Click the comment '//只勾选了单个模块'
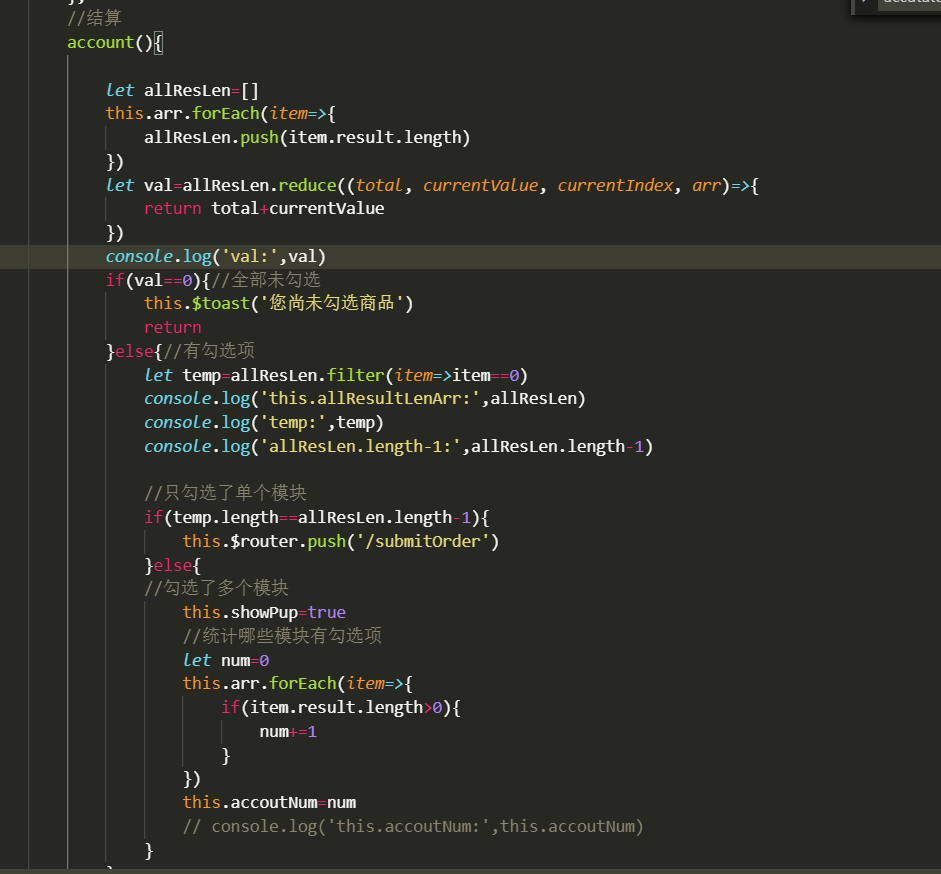The image size is (941, 874). point(226,493)
